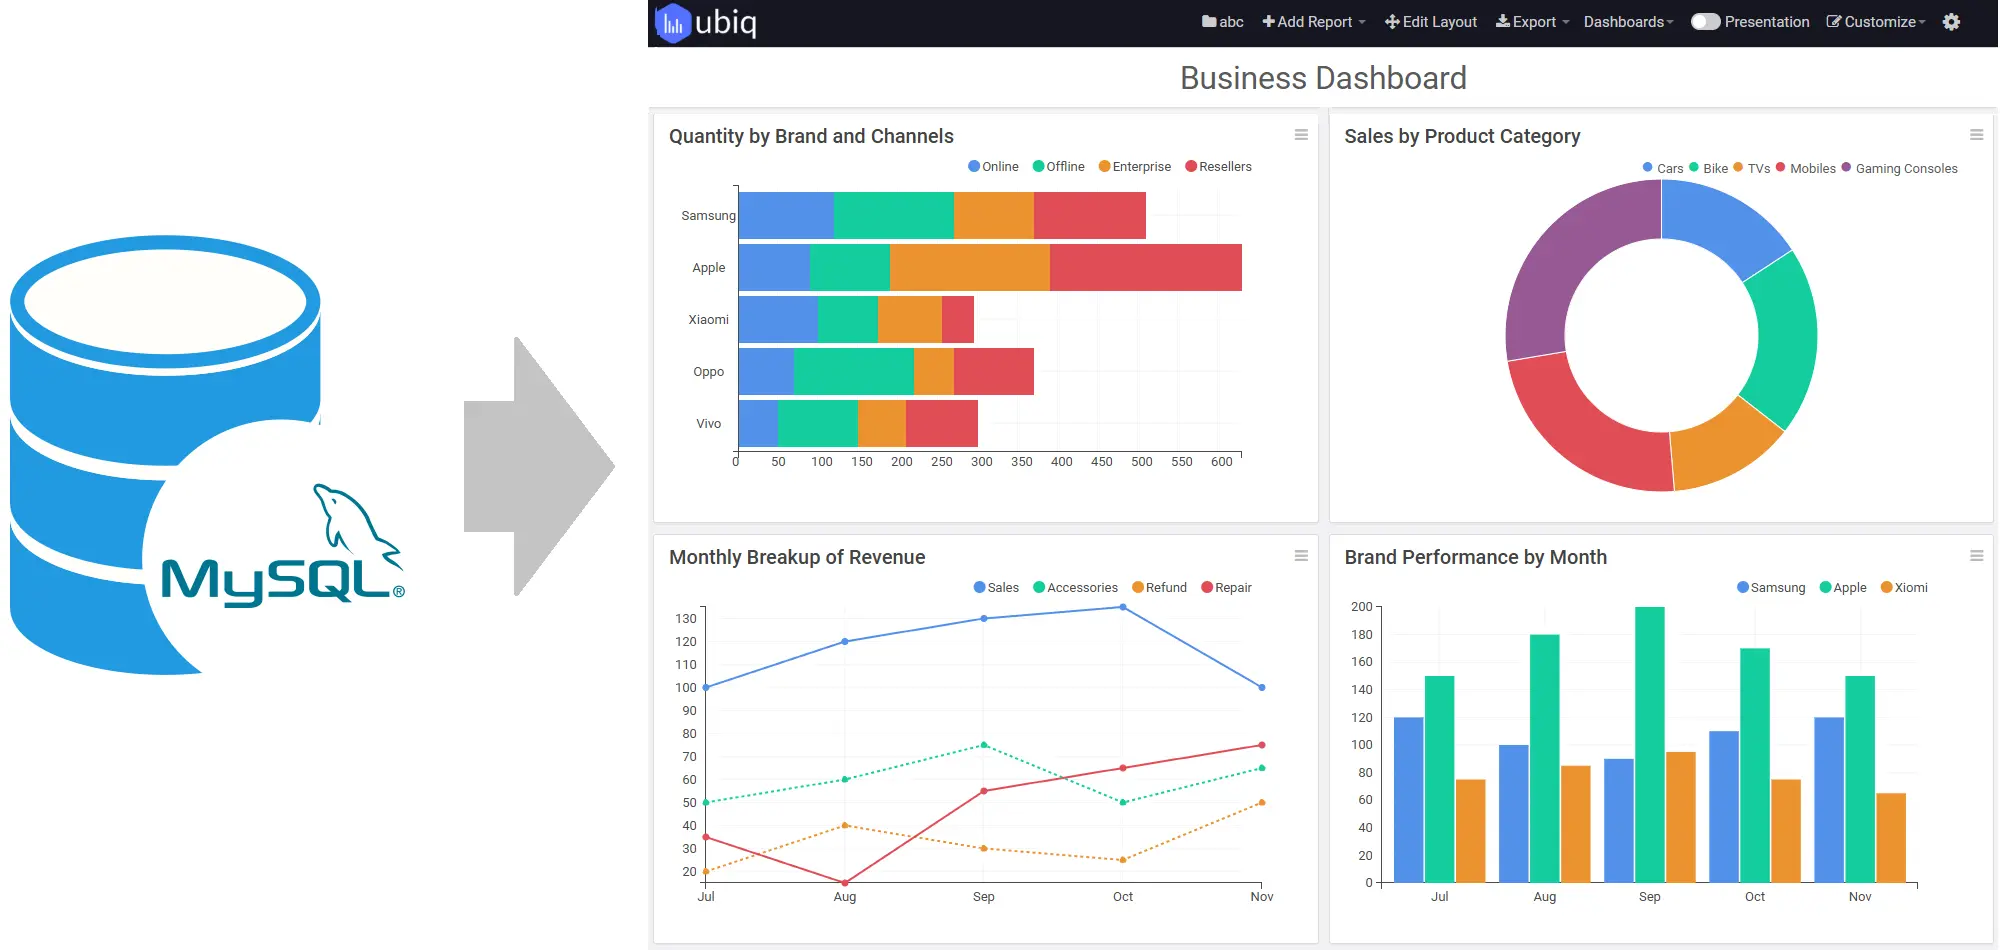Click the green Apple bar for Aug
This screenshot has height=950, width=2000.
1545,758
